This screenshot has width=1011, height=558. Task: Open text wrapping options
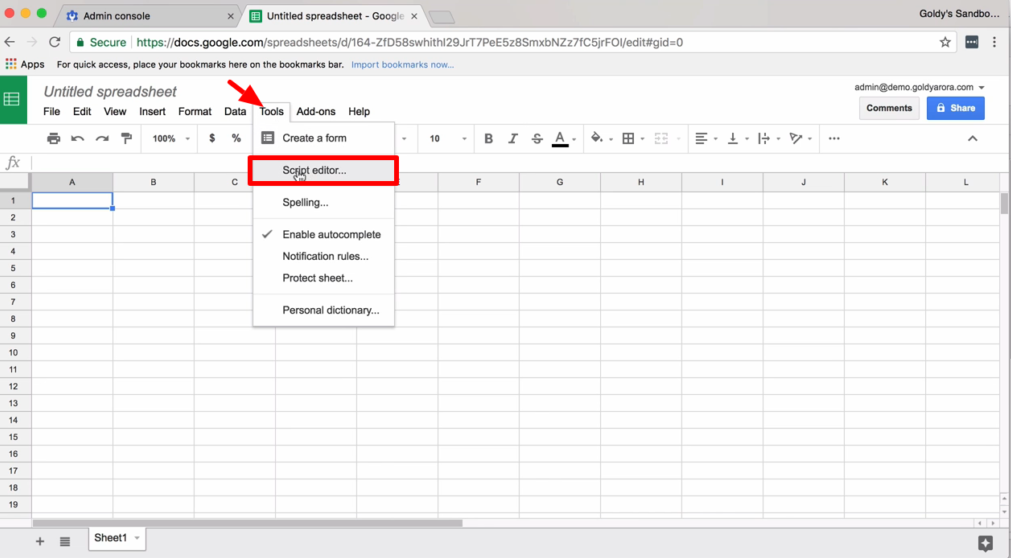[x=764, y=138]
